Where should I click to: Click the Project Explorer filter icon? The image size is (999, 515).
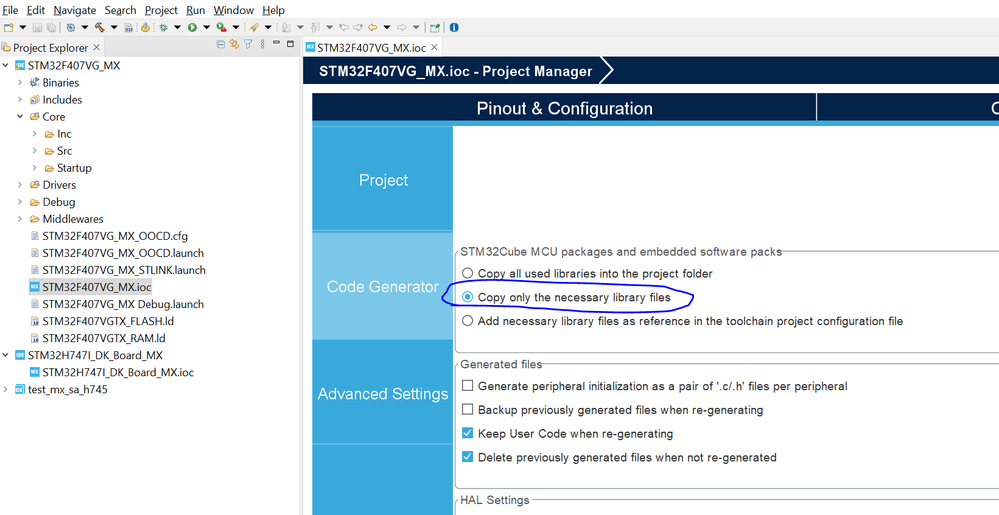pyautogui.click(x=248, y=44)
